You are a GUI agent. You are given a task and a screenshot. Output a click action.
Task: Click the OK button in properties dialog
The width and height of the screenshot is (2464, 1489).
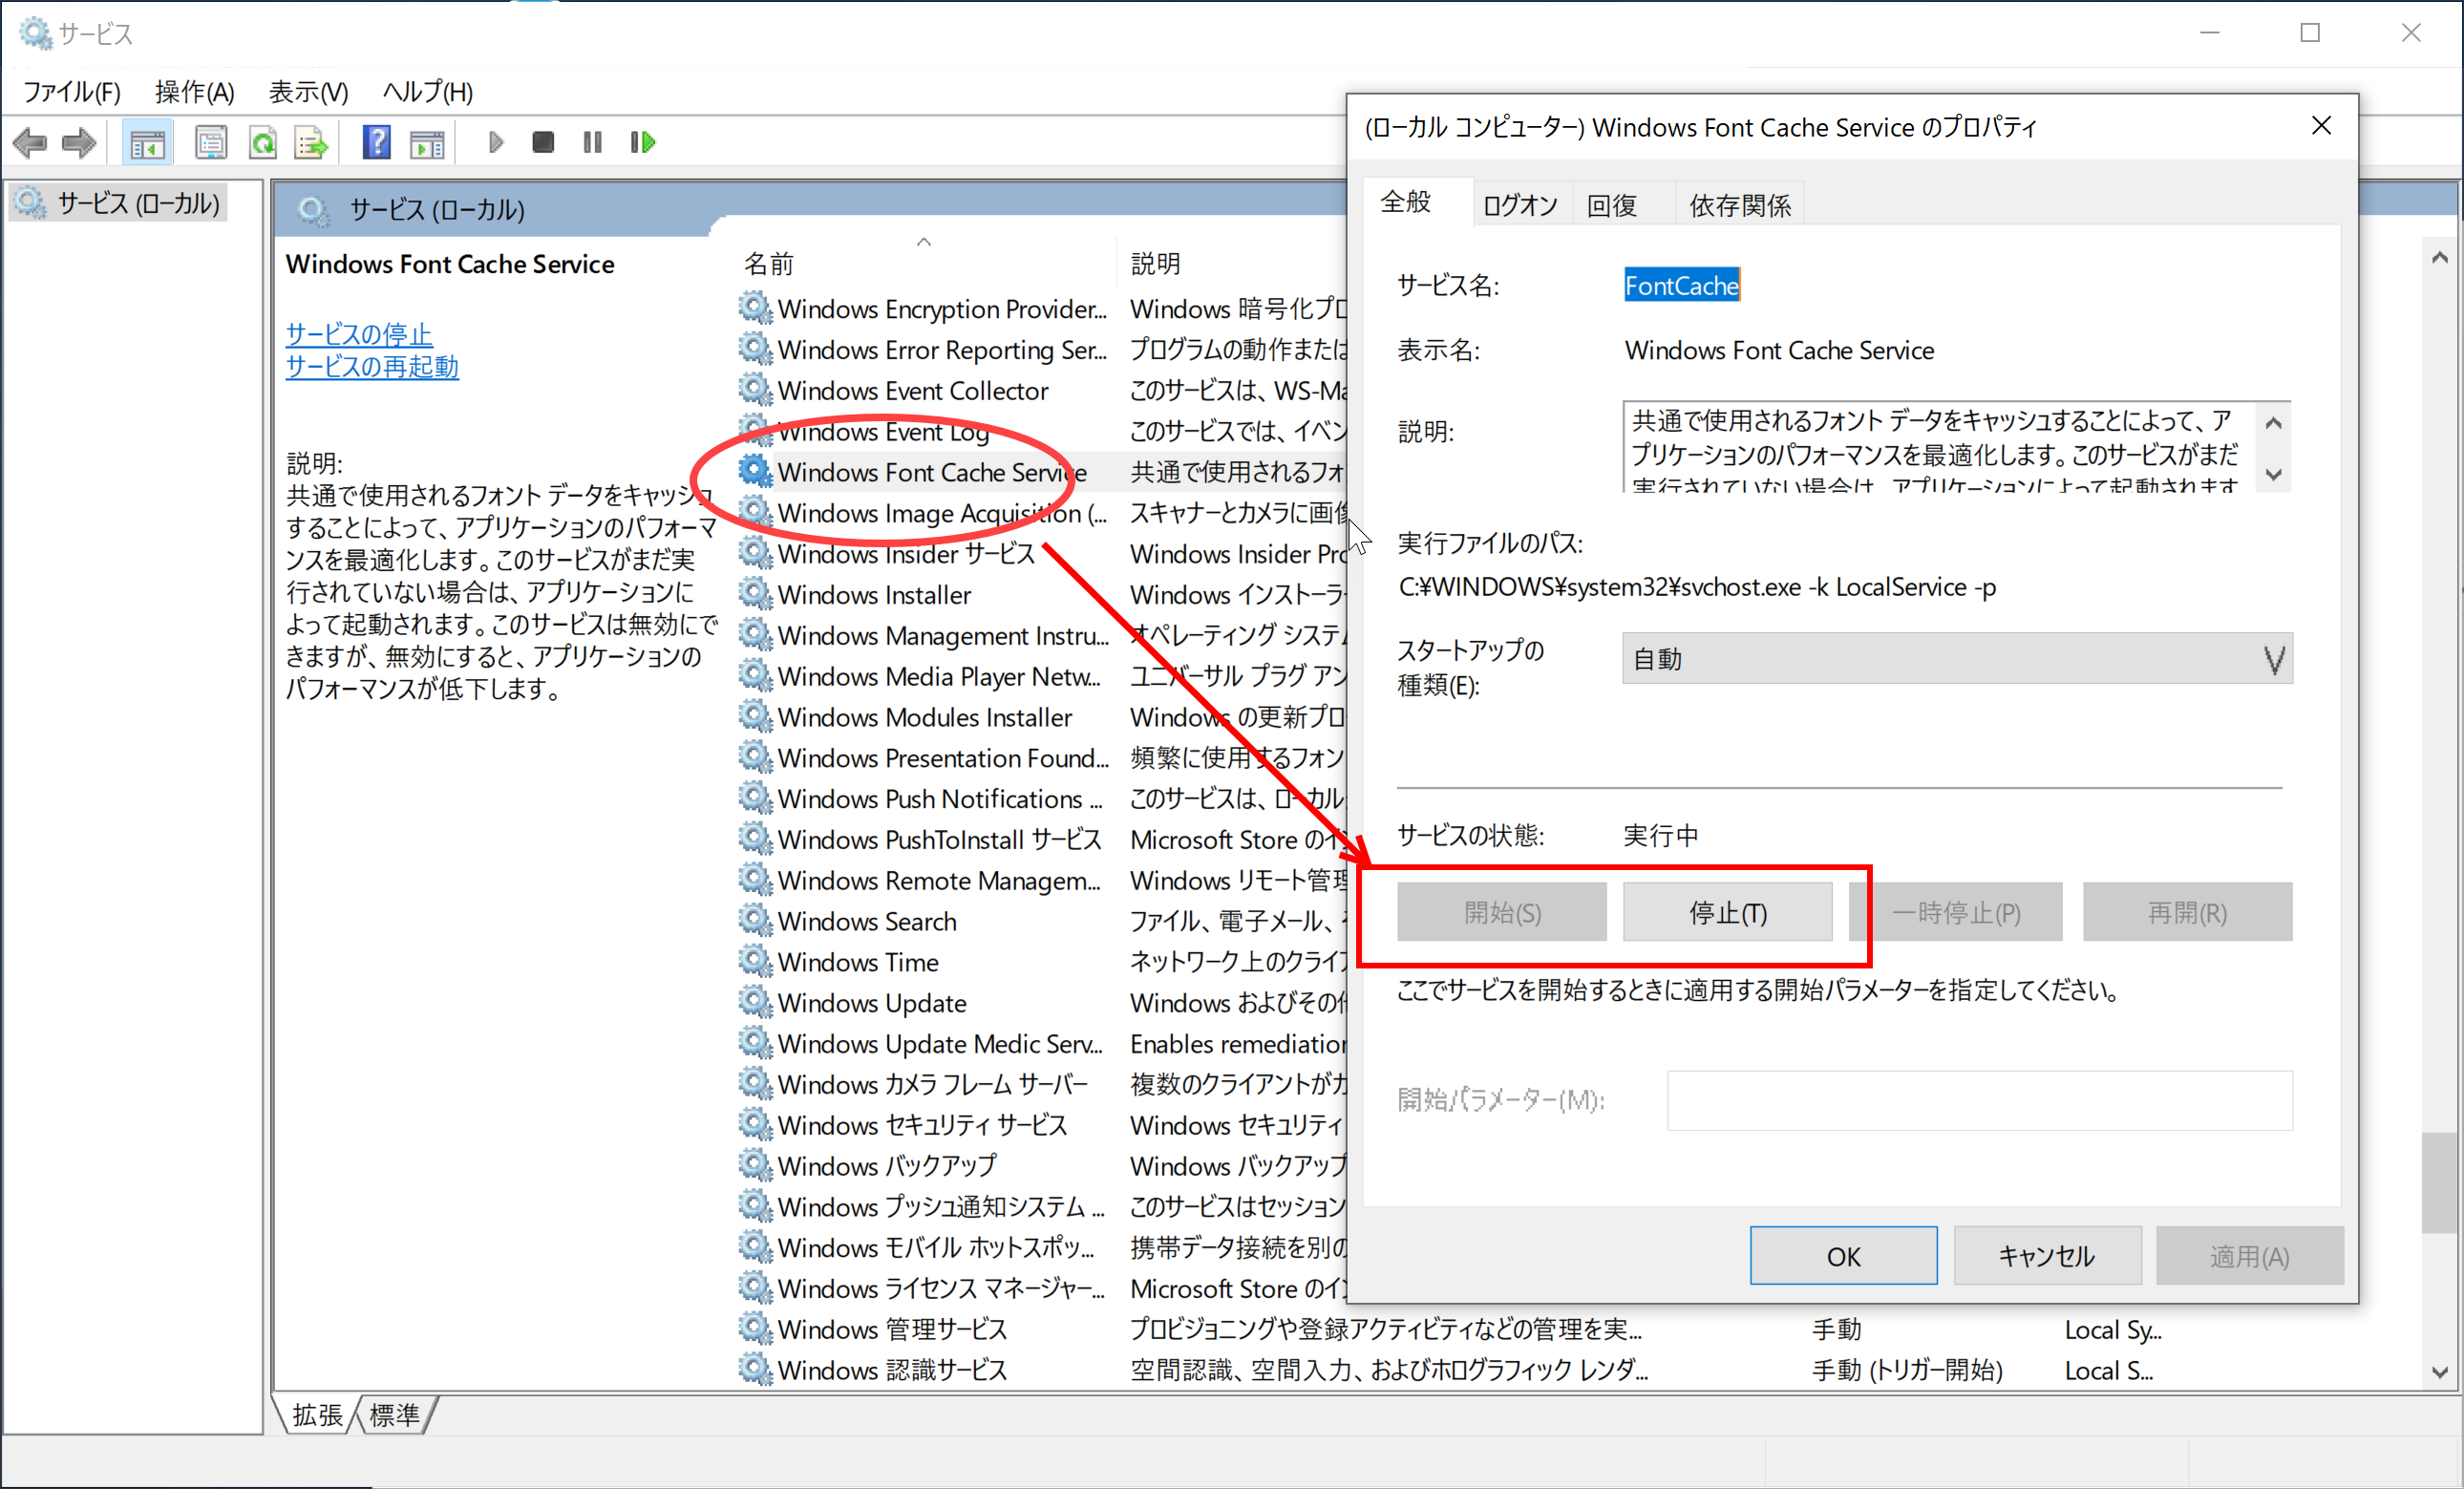point(1843,1256)
